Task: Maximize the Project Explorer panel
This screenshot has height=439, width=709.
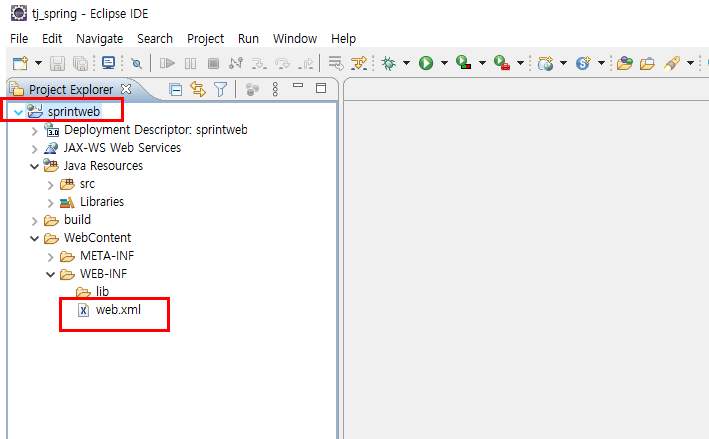Action: 321,88
